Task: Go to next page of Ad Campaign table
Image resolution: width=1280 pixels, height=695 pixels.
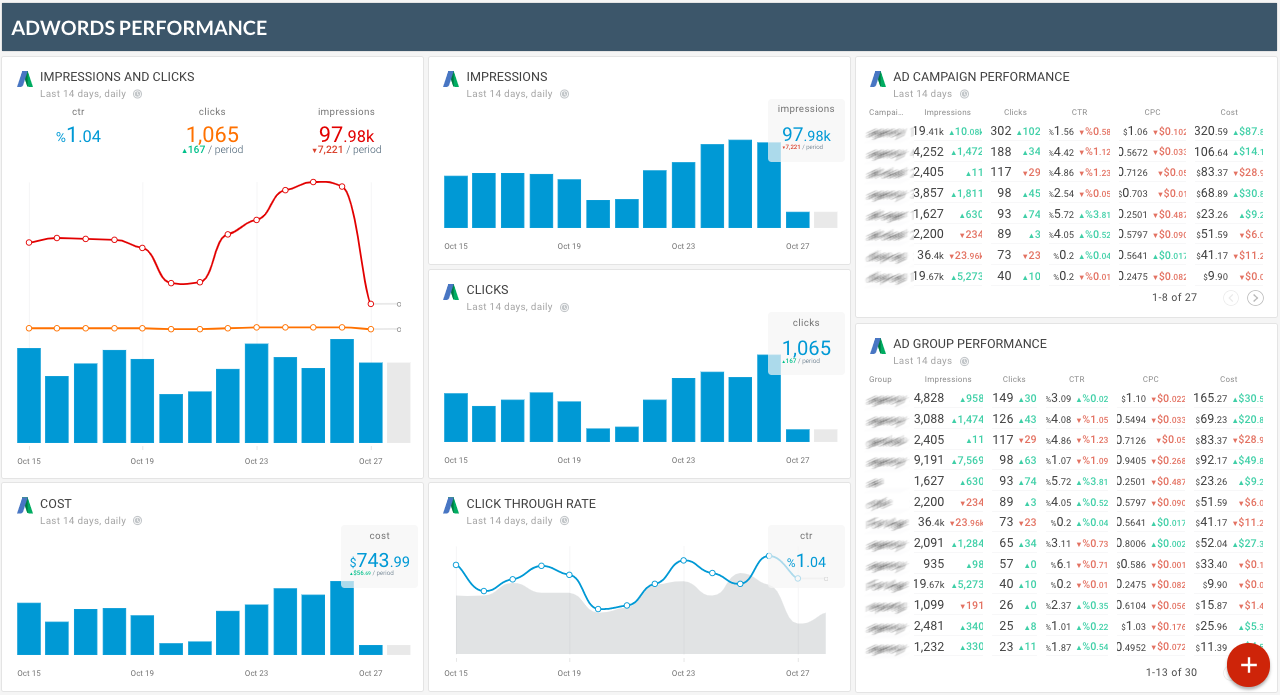Action: pos(1256,298)
